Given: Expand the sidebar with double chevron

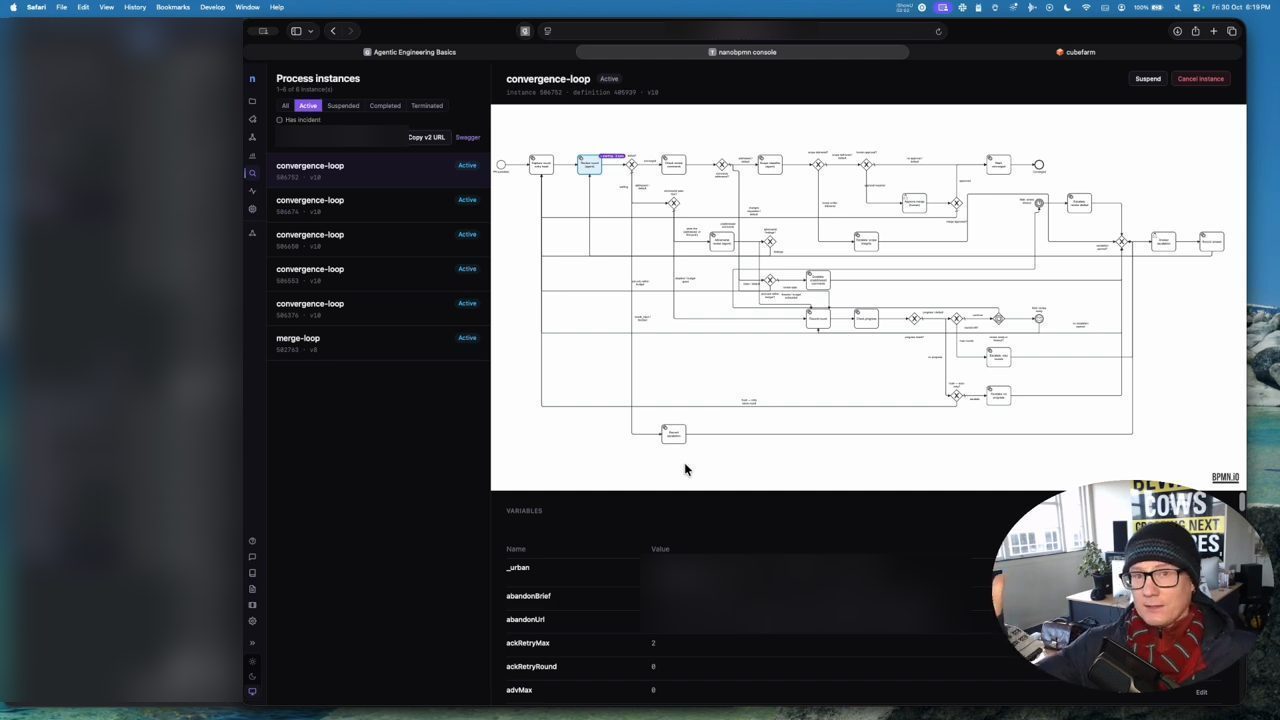Looking at the screenshot, I should [x=252, y=643].
